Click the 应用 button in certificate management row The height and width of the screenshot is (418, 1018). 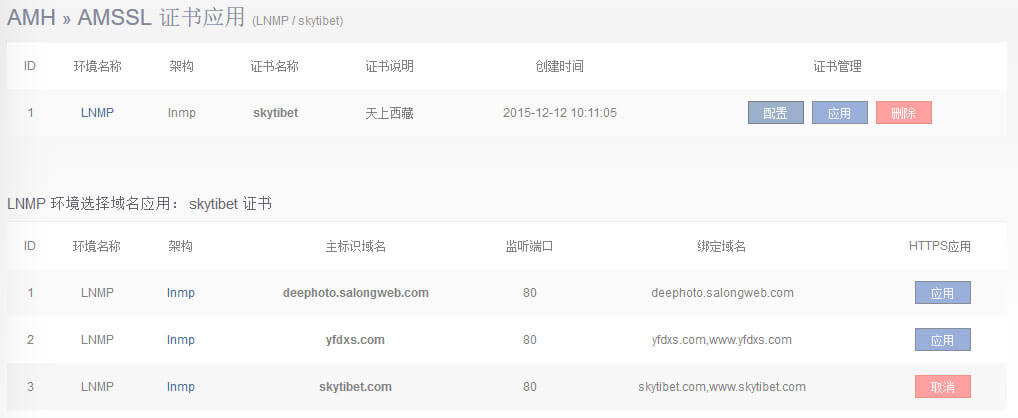(x=839, y=113)
